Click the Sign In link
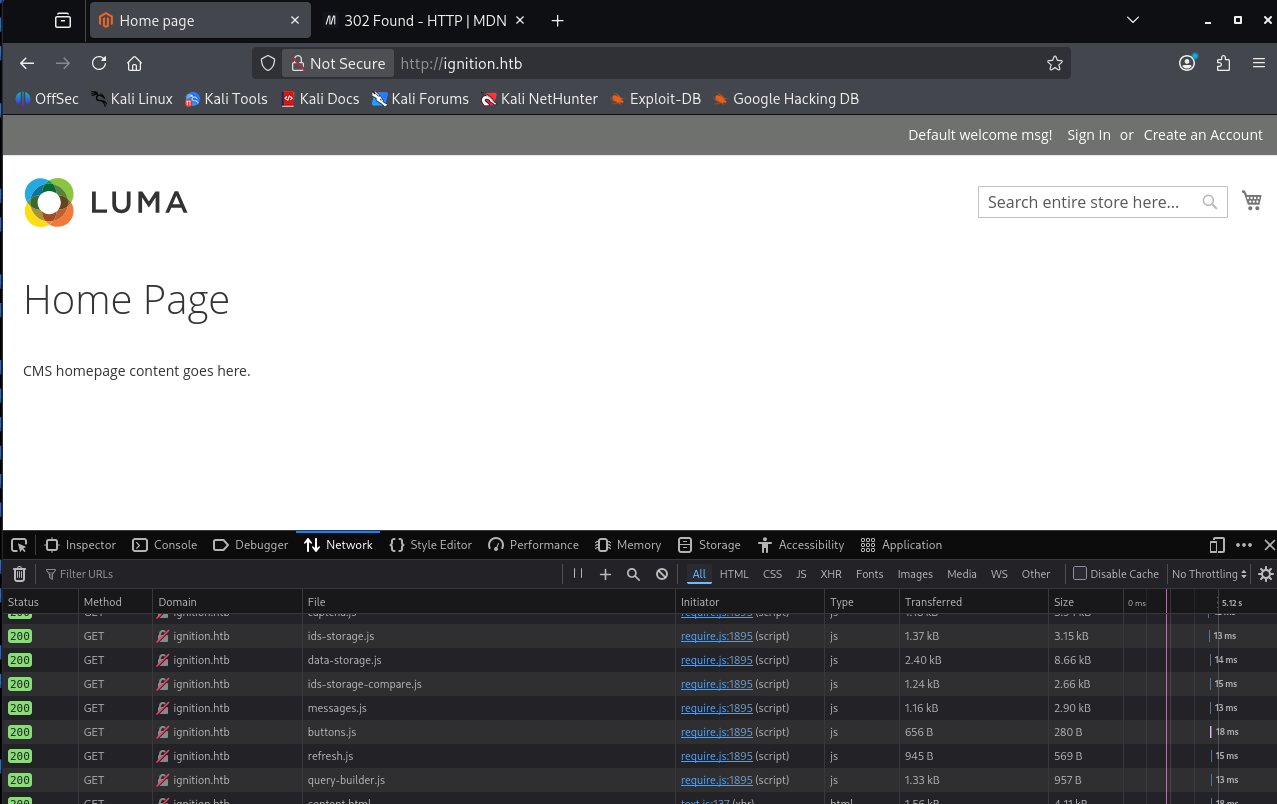The height and width of the screenshot is (804, 1277). point(1088,134)
